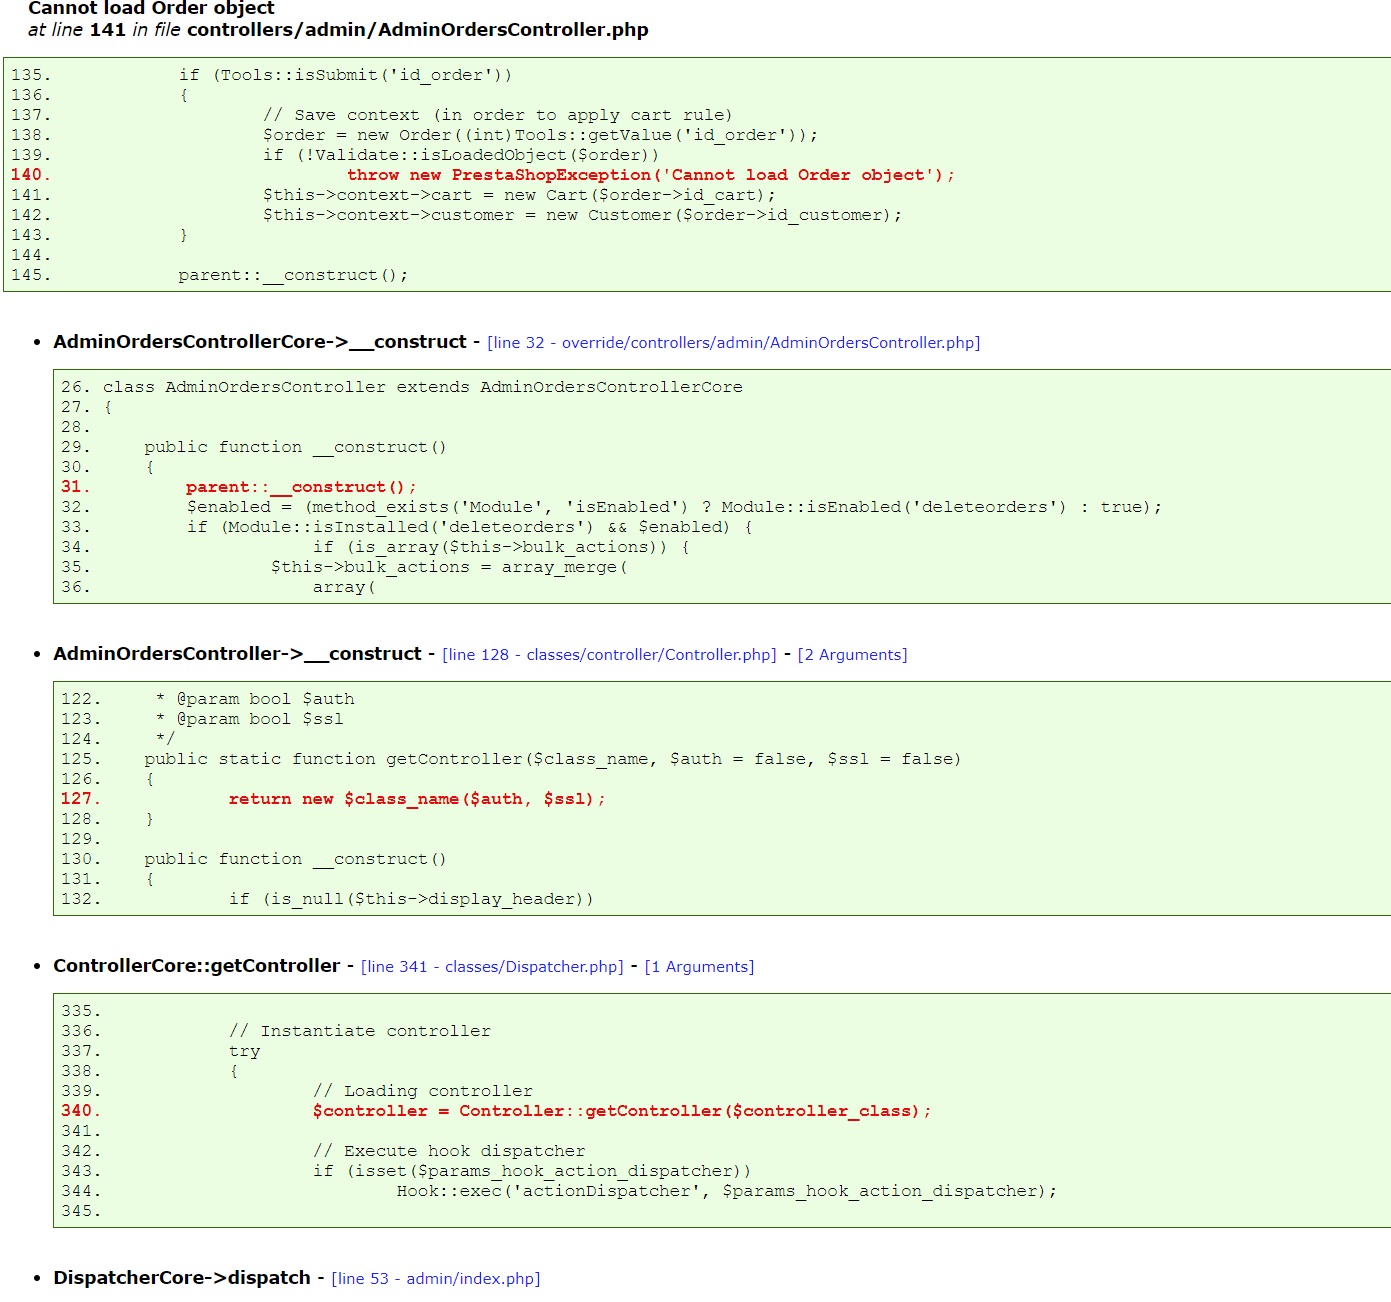Image resolution: width=1391 pixels, height=1302 pixels.
Task: Open the line 53 admin/index.php link
Action: click(435, 1279)
